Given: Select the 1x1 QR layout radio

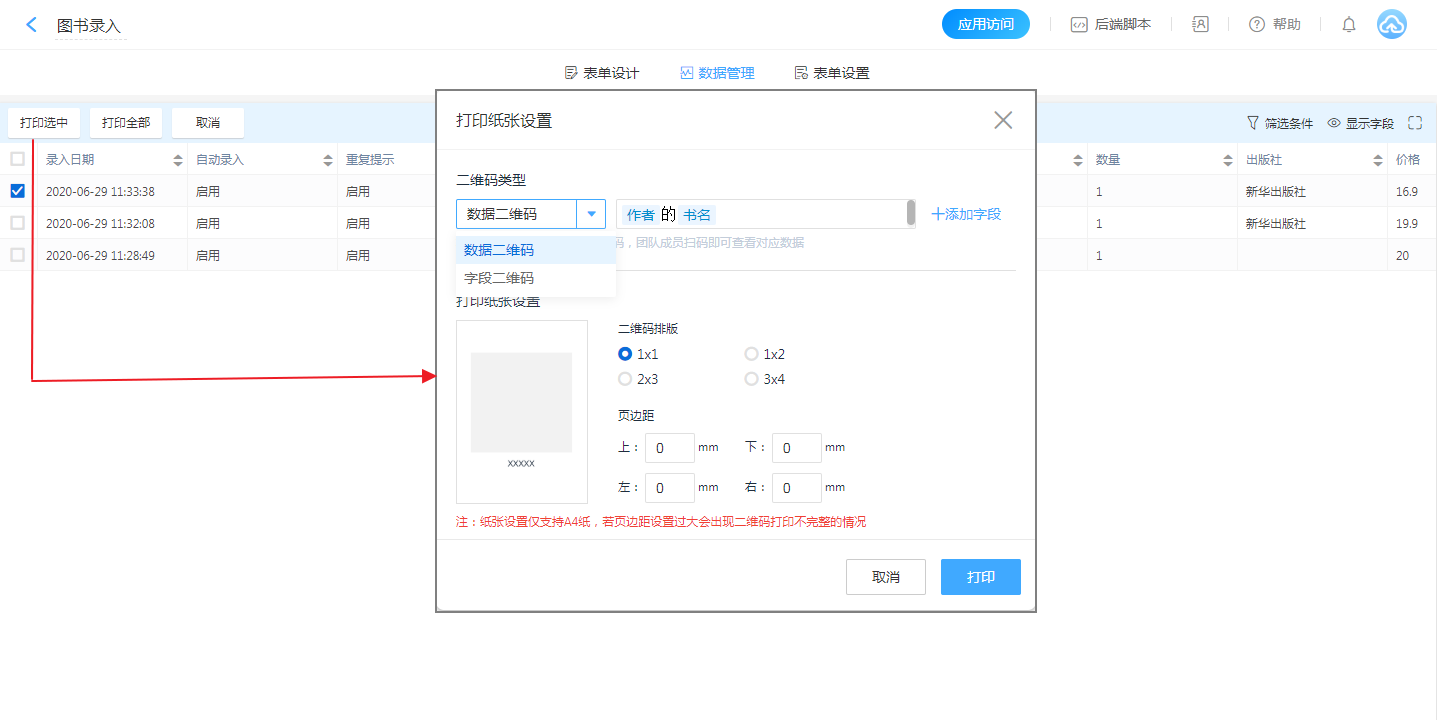Looking at the screenshot, I should coord(625,354).
